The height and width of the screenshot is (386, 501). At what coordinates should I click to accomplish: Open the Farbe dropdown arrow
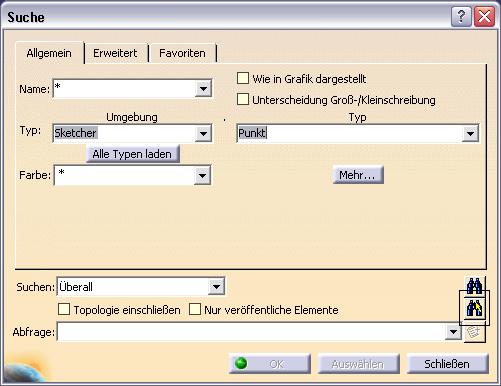(202, 176)
